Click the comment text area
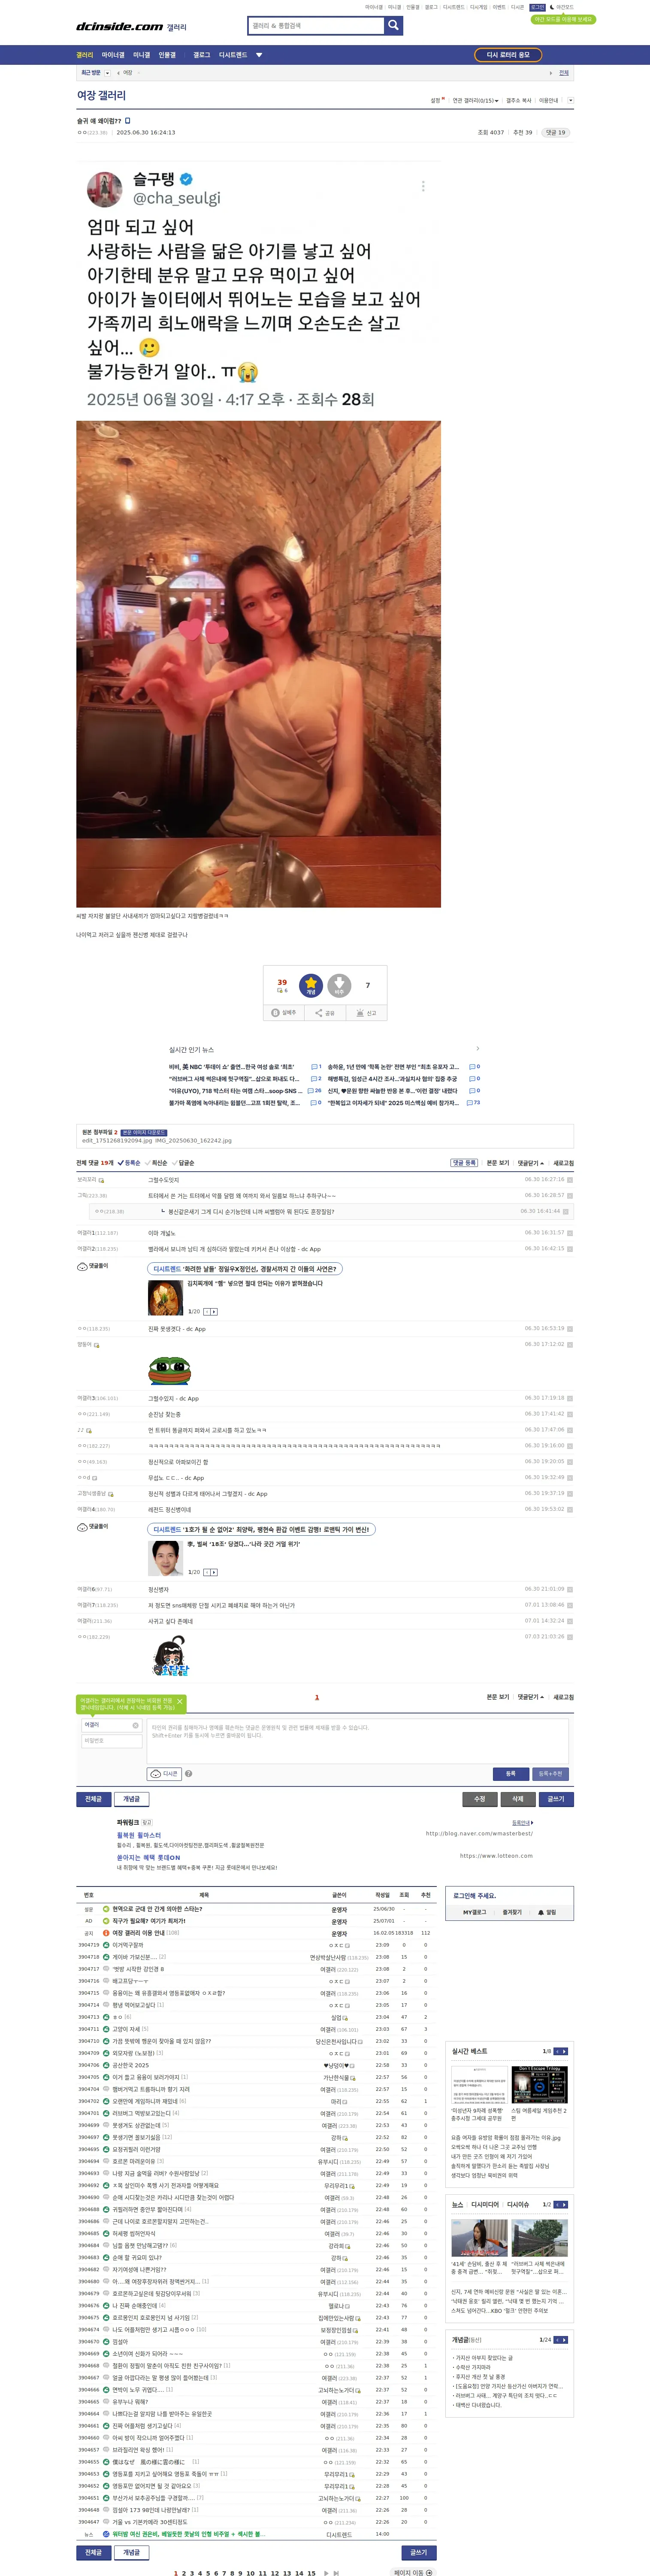The image size is (650, 2576). [x=358, y=1741]
